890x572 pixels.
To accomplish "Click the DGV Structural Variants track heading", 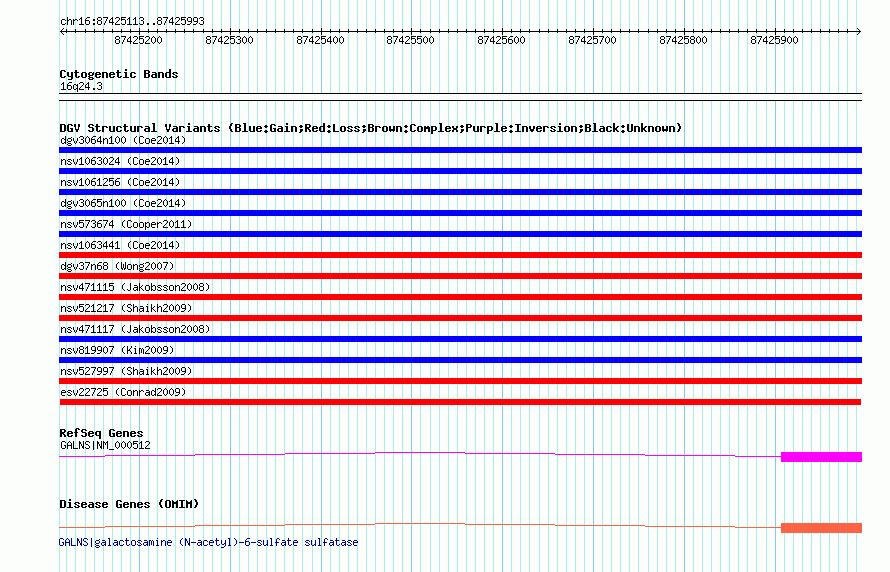I will coord(371,128).
